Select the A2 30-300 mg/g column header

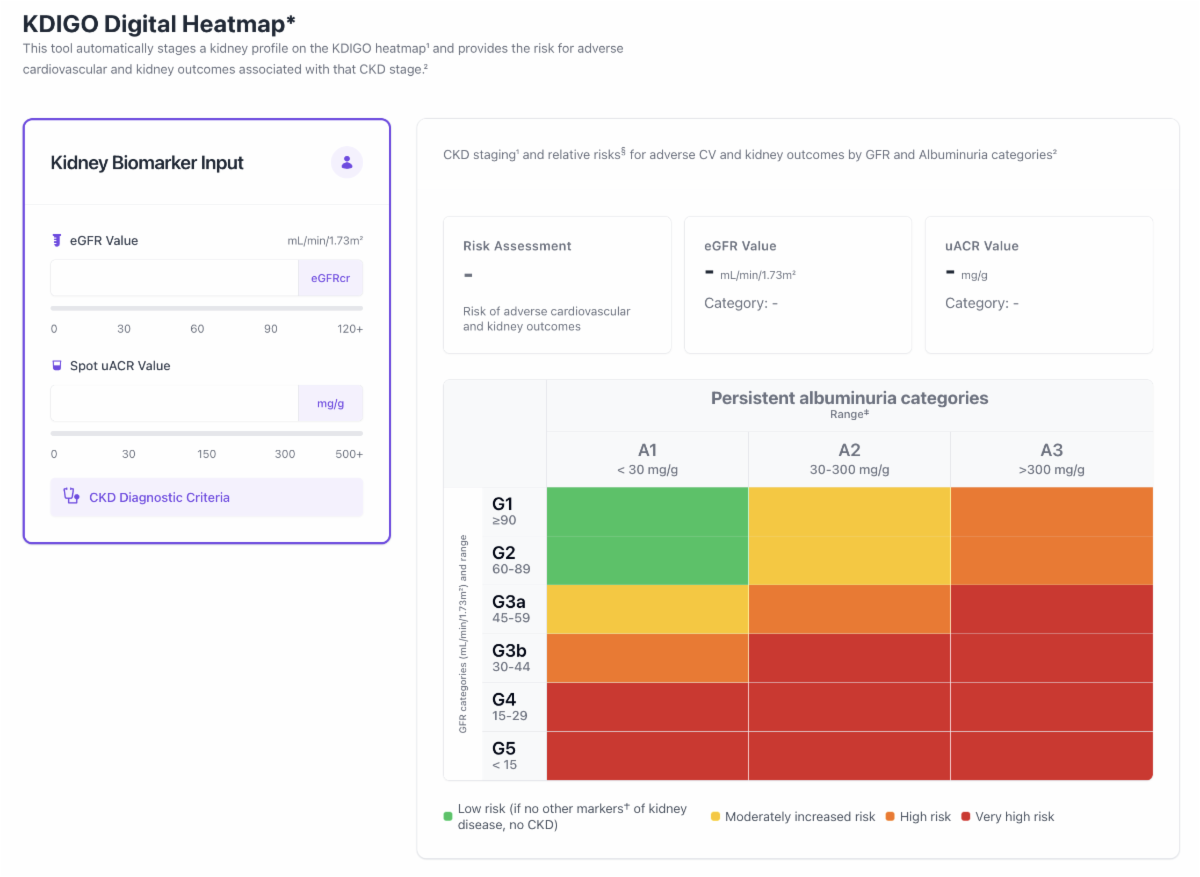tap(849, 459)
